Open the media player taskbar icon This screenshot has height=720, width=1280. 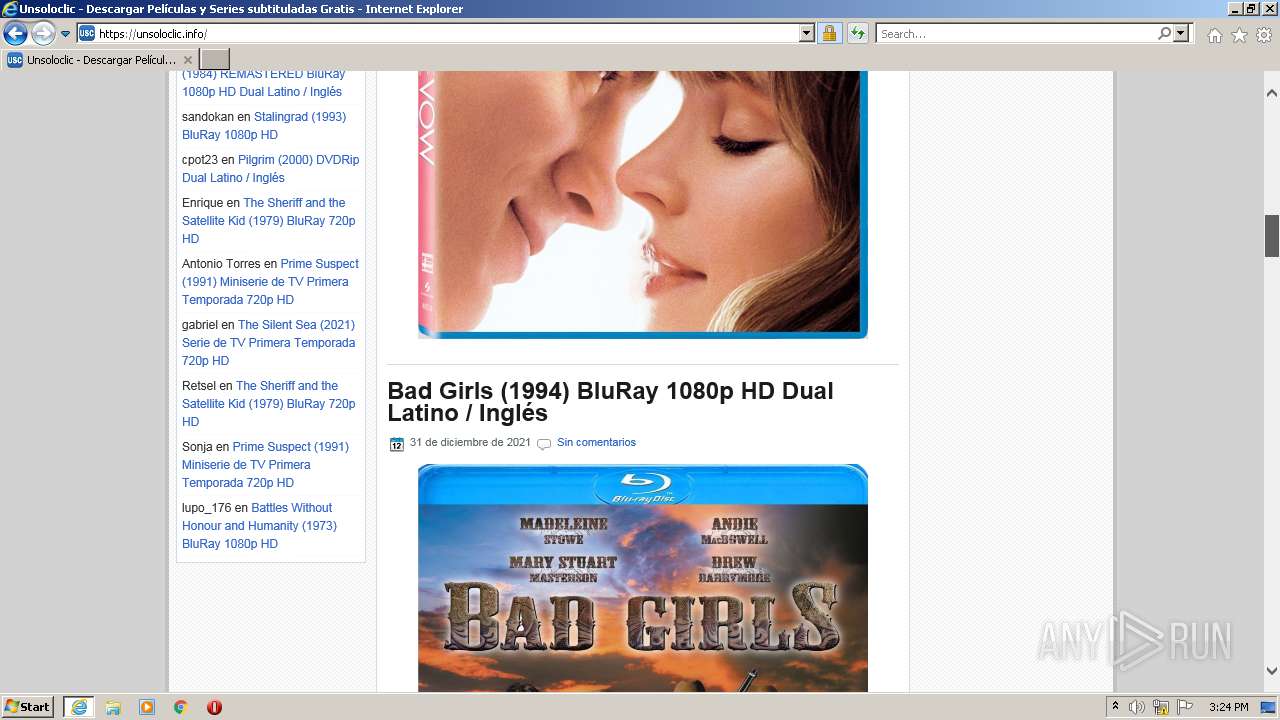pyautogui.click(x=147, y=707)
